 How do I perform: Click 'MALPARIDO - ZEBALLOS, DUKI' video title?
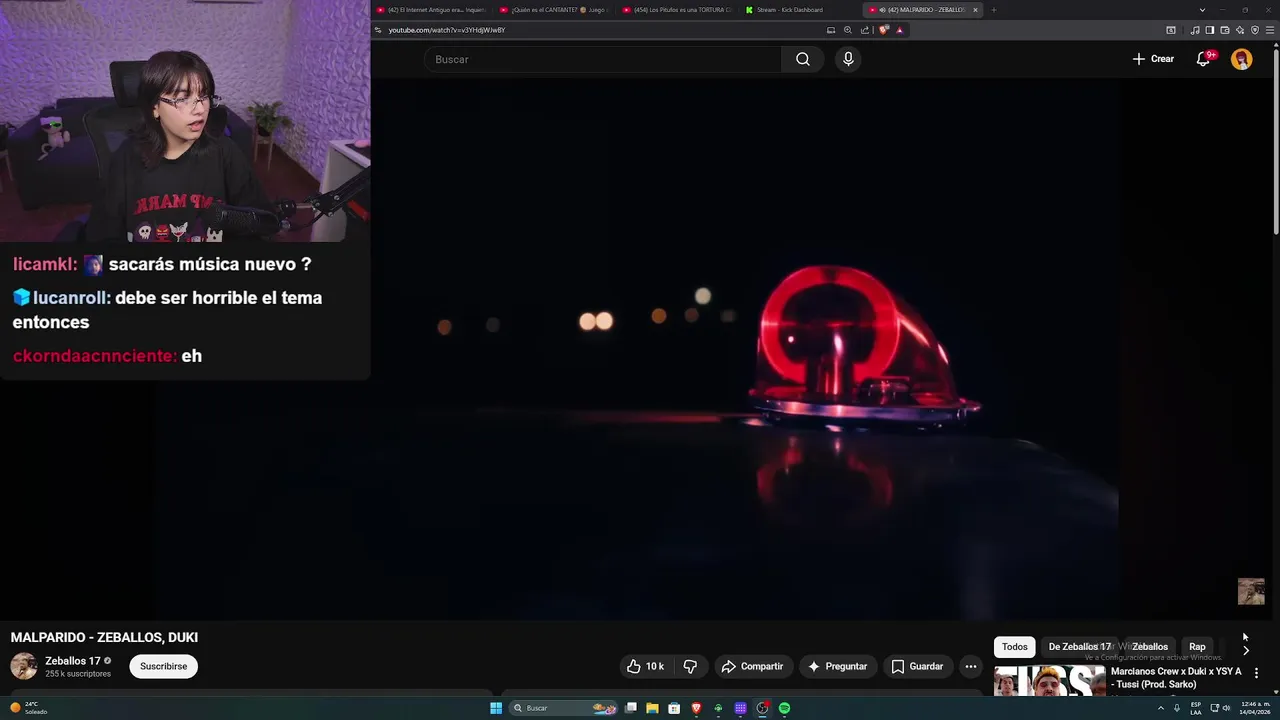click(104, 637)
